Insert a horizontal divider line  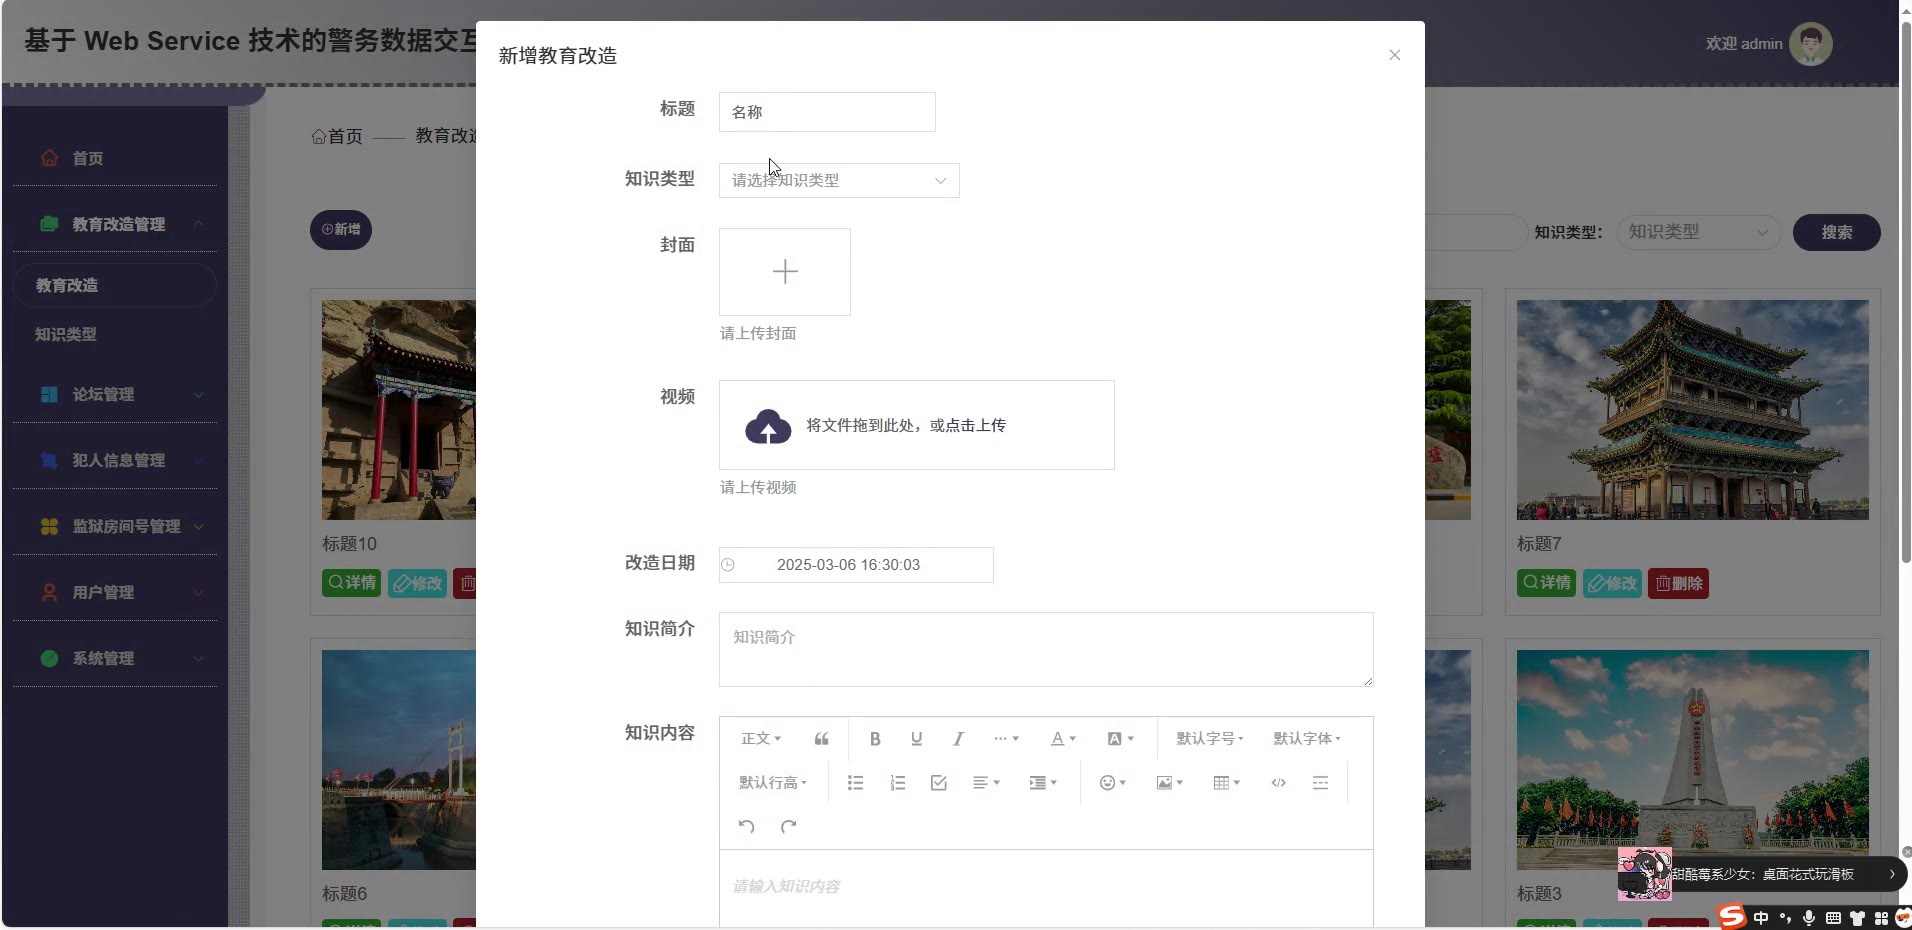pyautogui.click(x=1320, y=783)
